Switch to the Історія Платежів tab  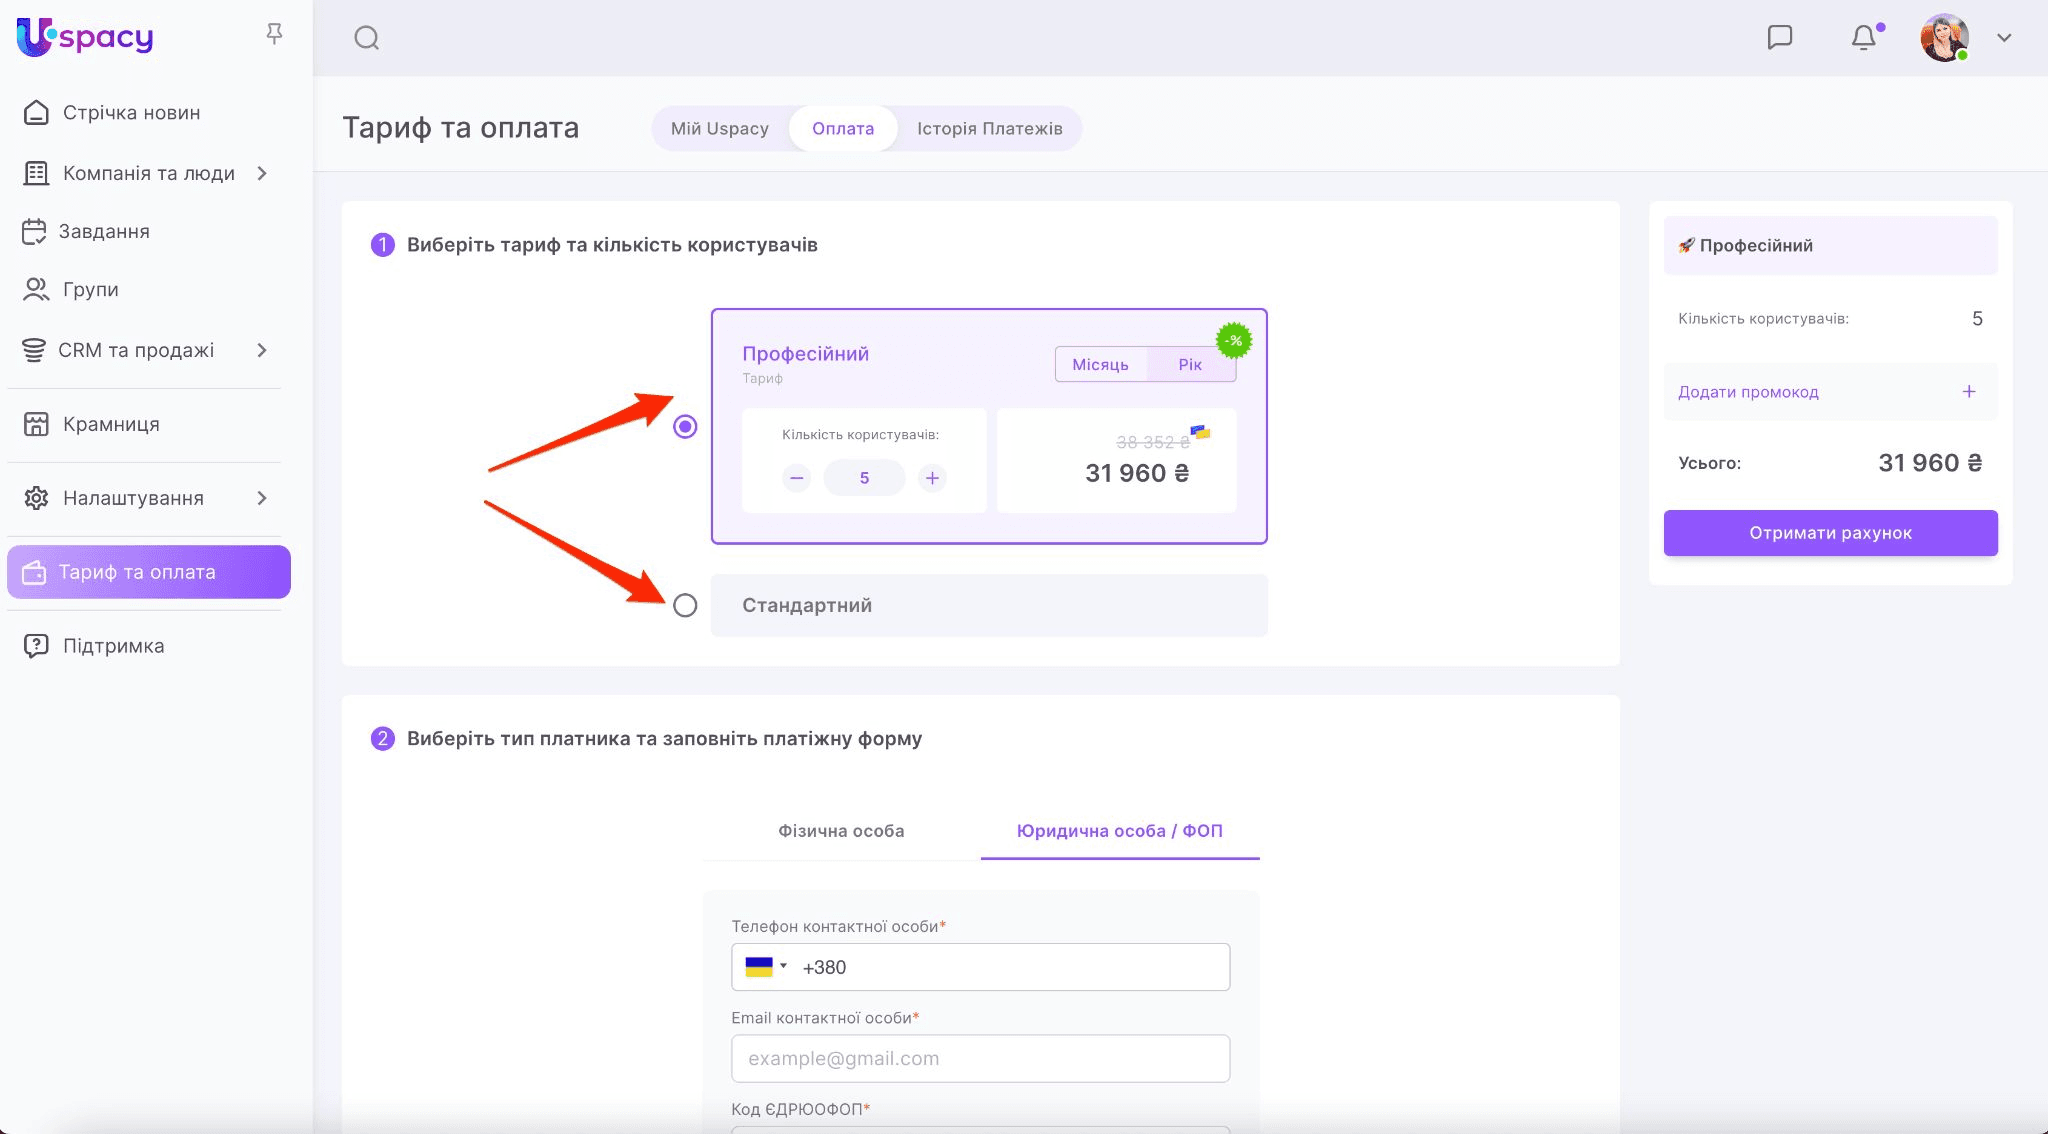[989, 129]
